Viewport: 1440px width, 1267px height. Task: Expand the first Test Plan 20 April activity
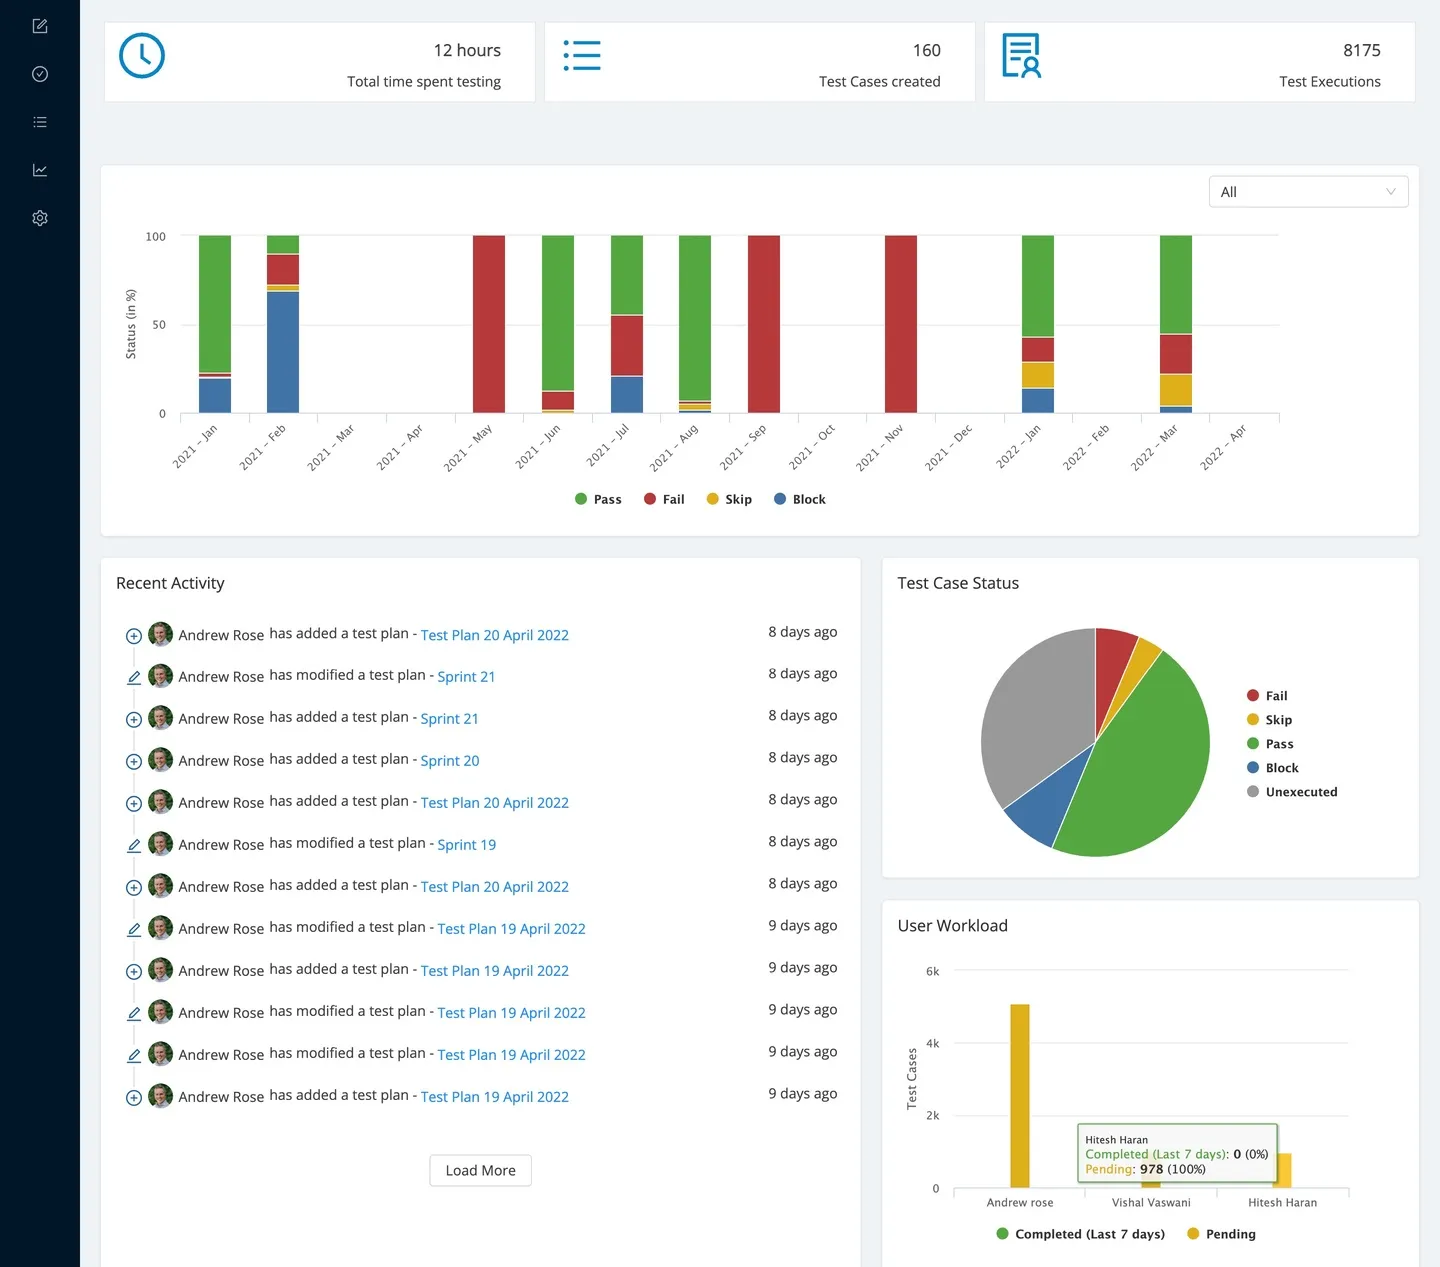pos(133,636)
